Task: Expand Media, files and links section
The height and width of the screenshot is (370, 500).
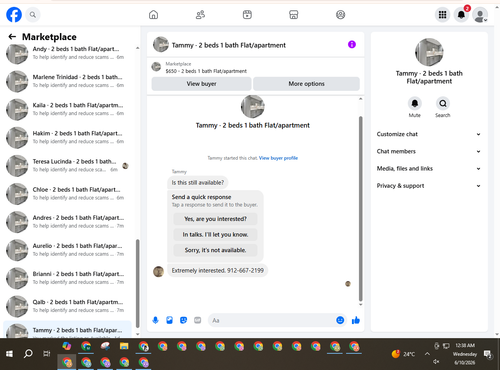Action: tap(429, 168)
